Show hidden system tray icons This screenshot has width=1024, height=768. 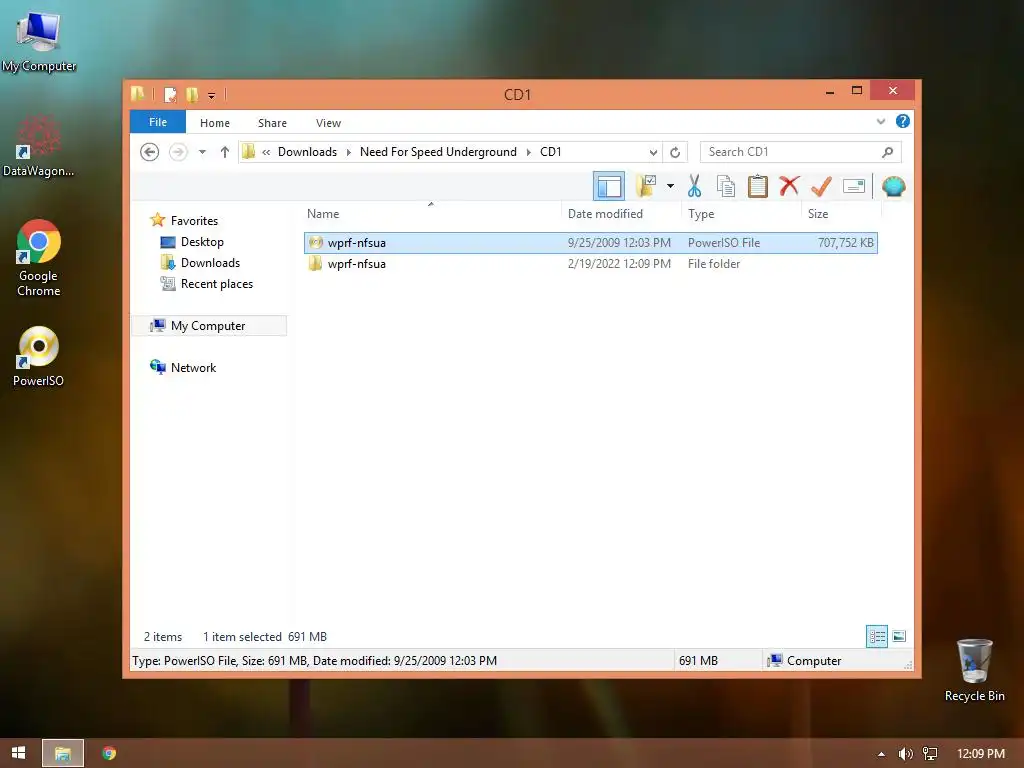pos(881,754)
